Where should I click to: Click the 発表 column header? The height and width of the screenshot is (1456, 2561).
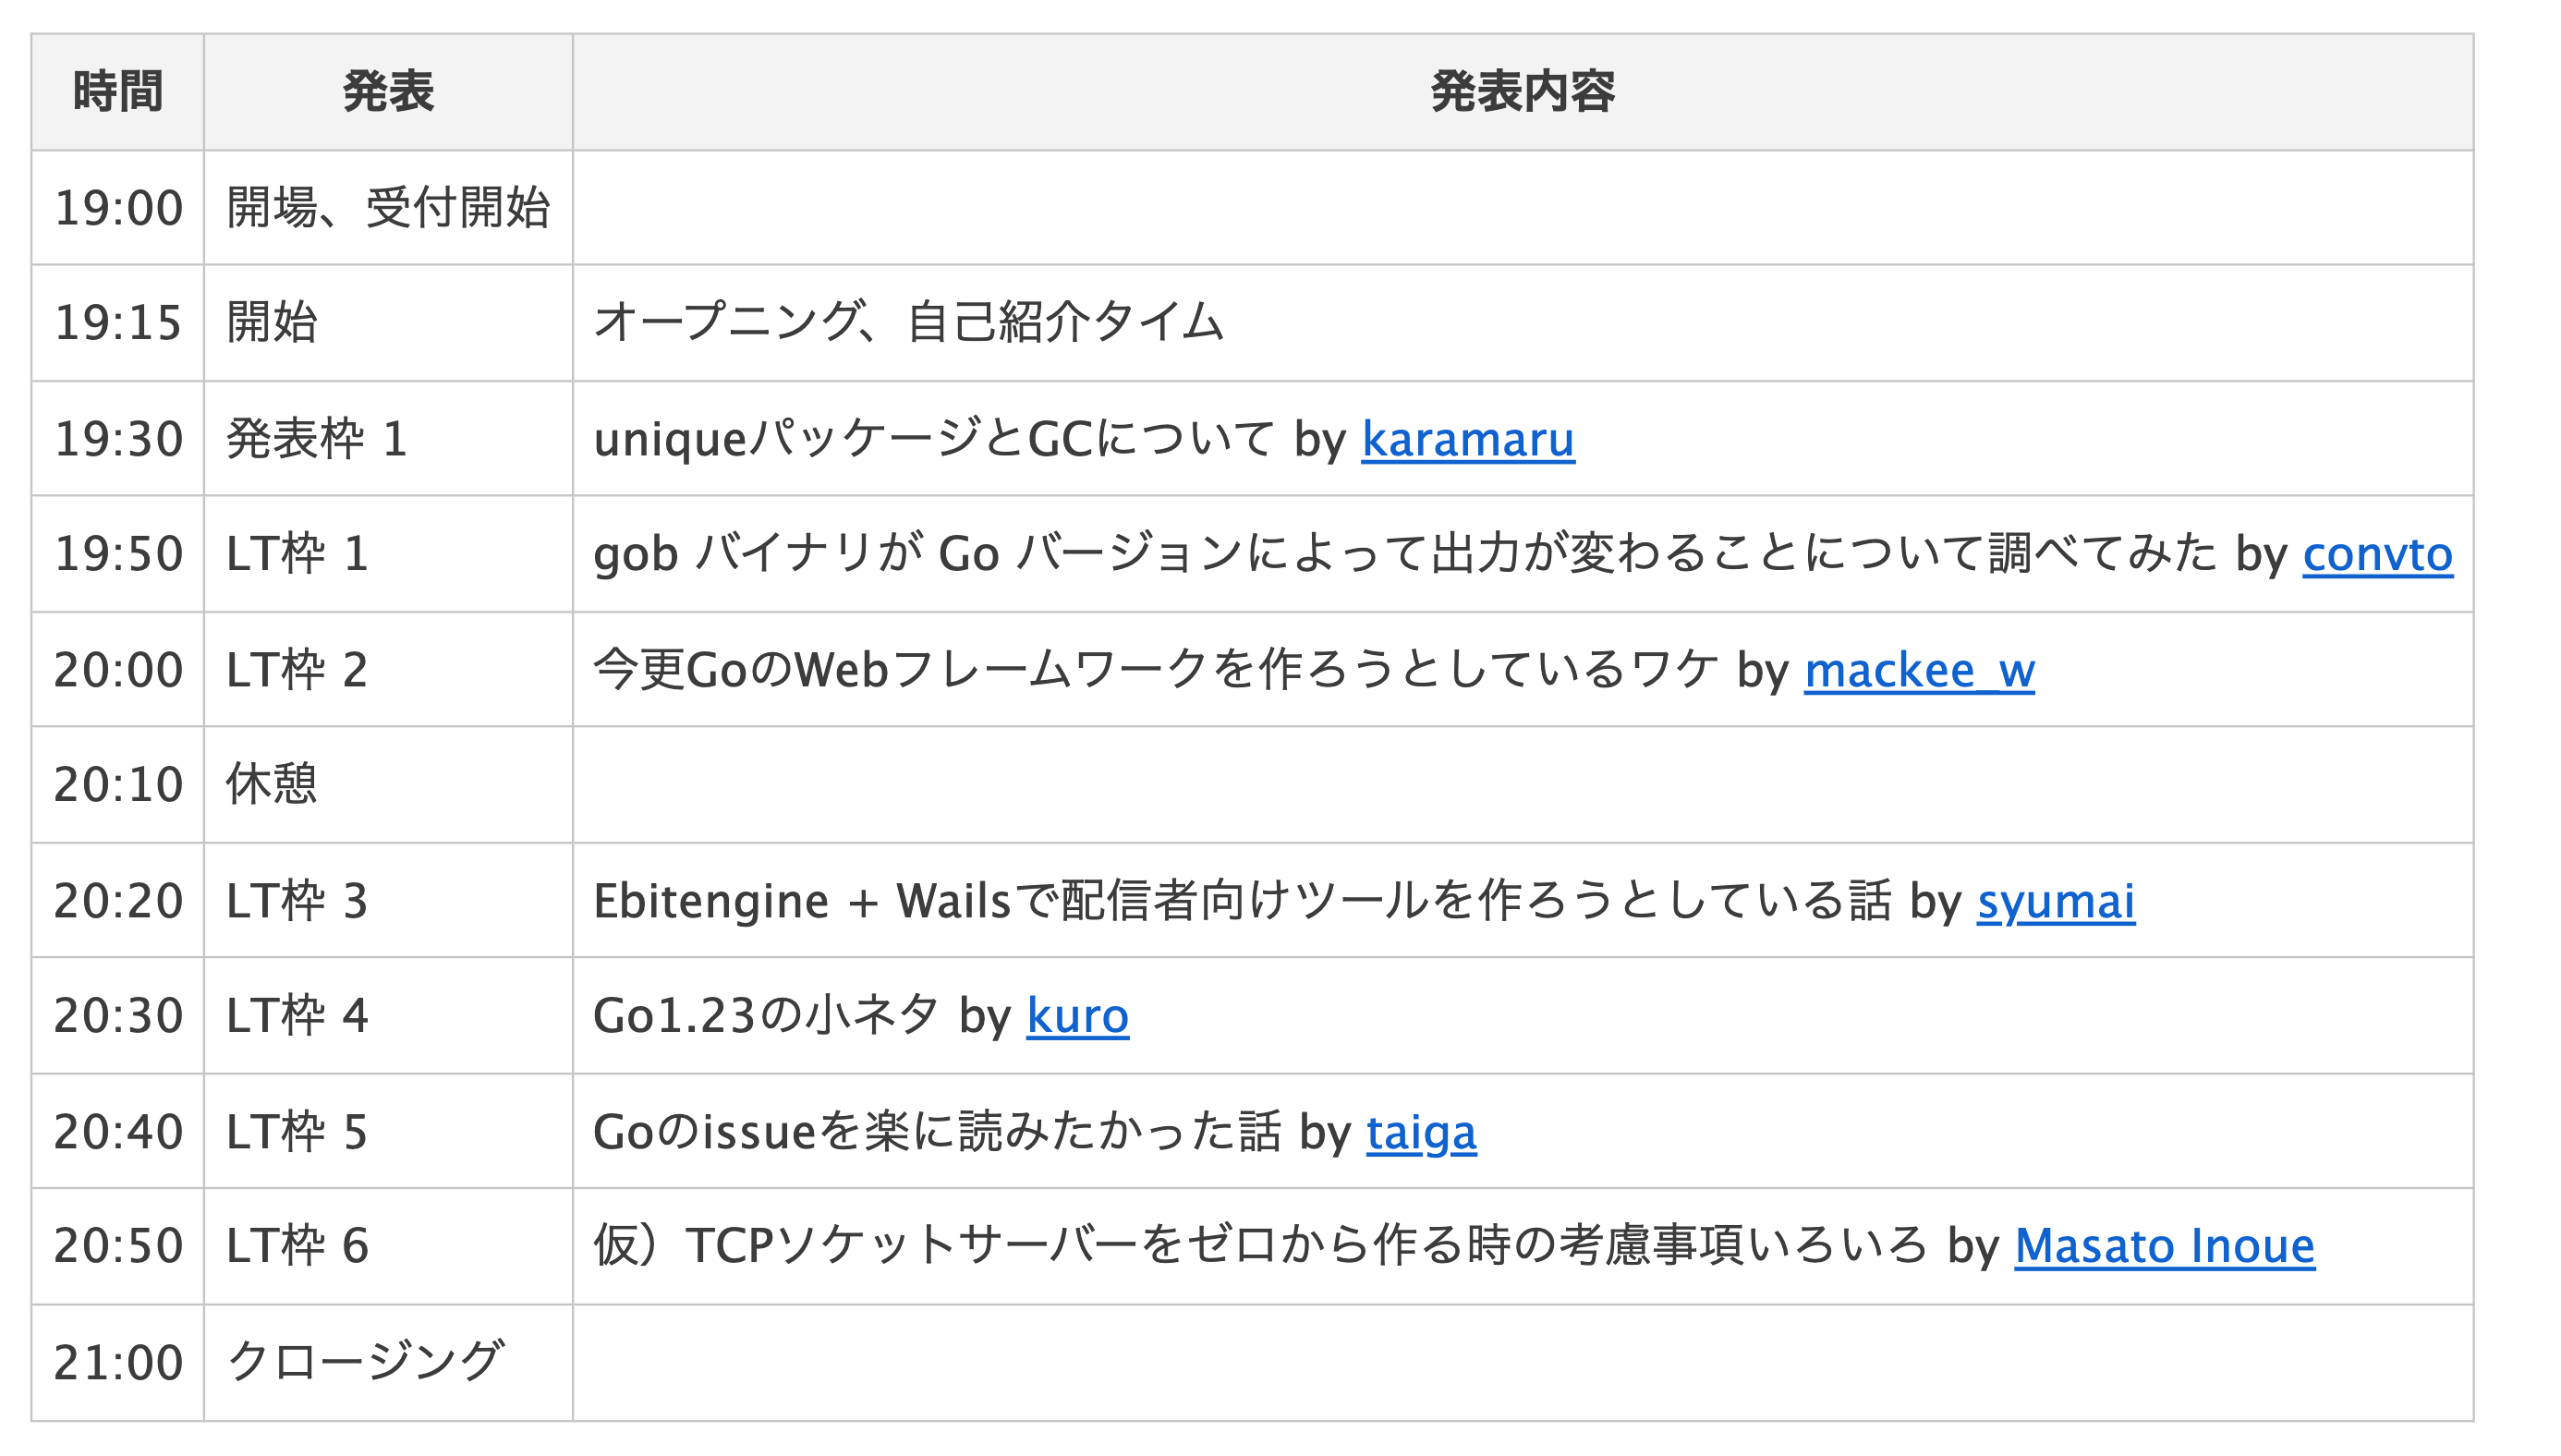(x=388, y=92)
